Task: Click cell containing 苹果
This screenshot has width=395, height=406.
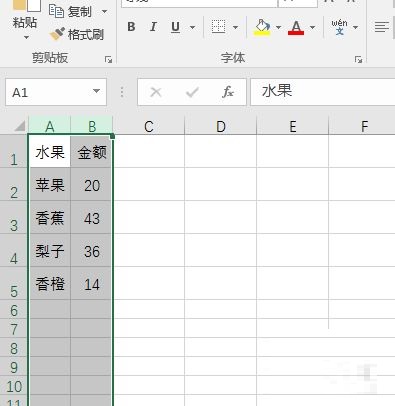Action: (50, 184)
